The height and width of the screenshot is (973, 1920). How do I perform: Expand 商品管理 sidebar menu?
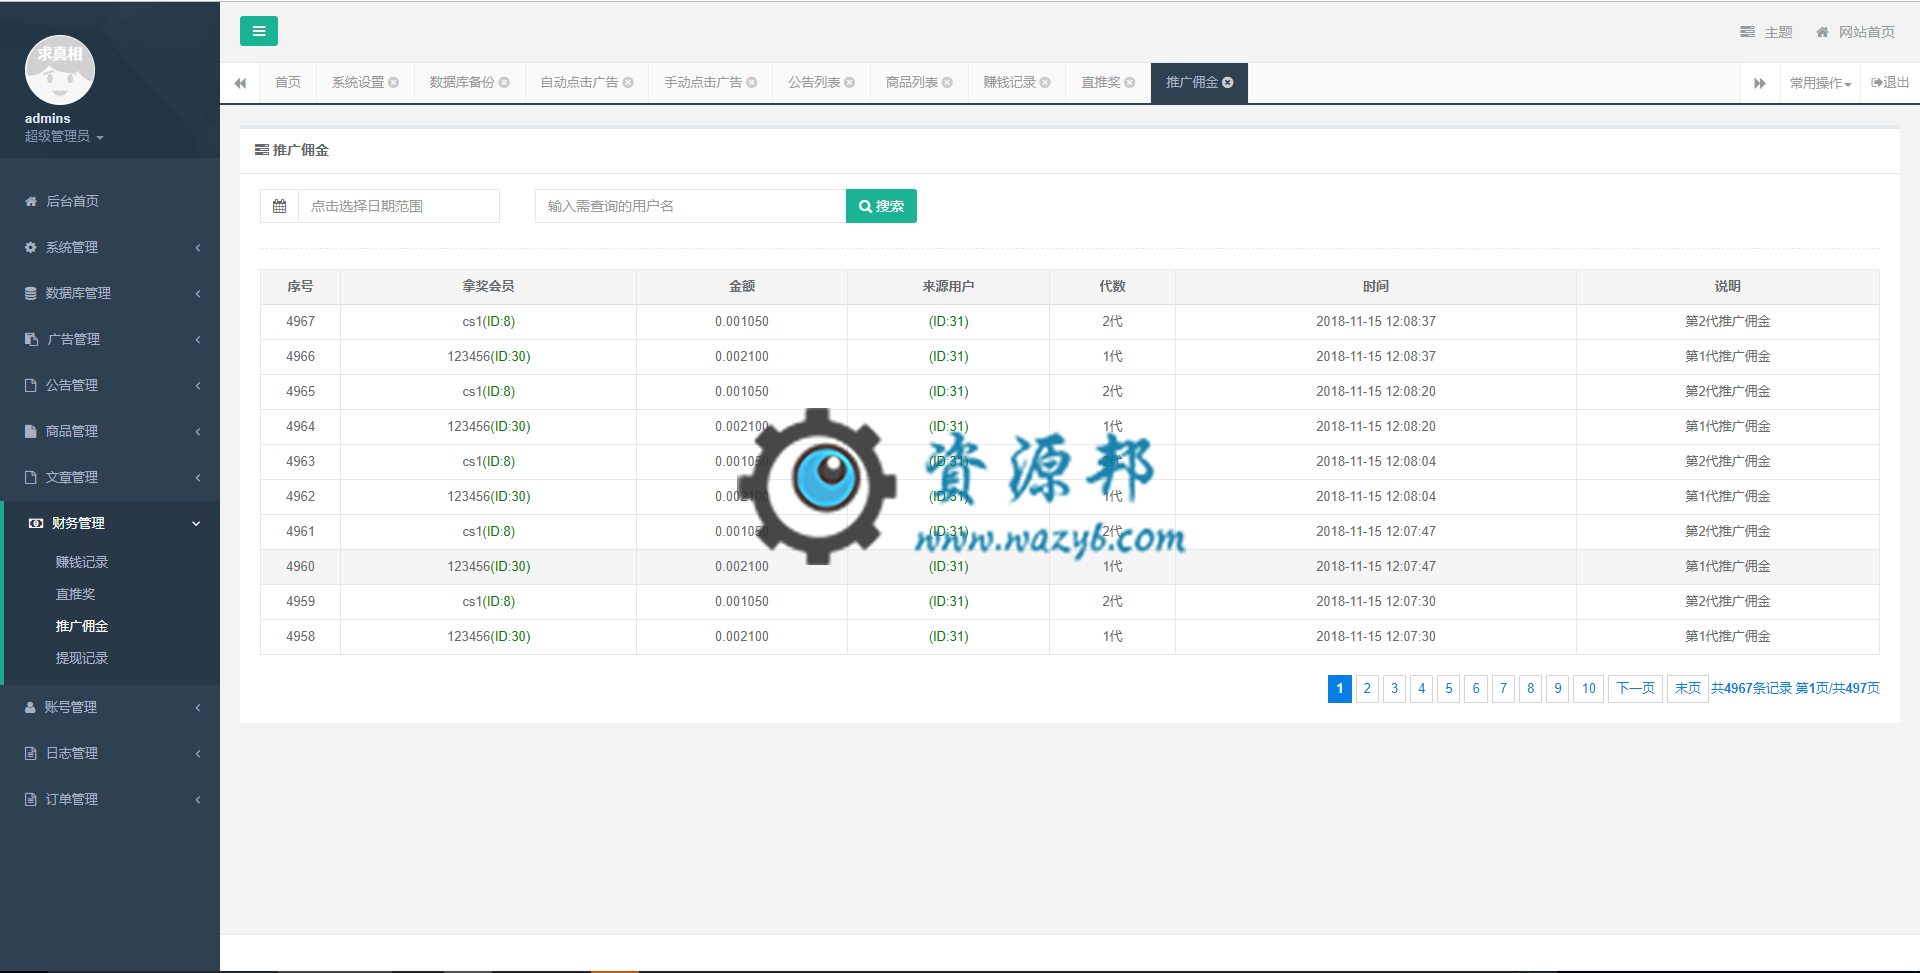110,431
